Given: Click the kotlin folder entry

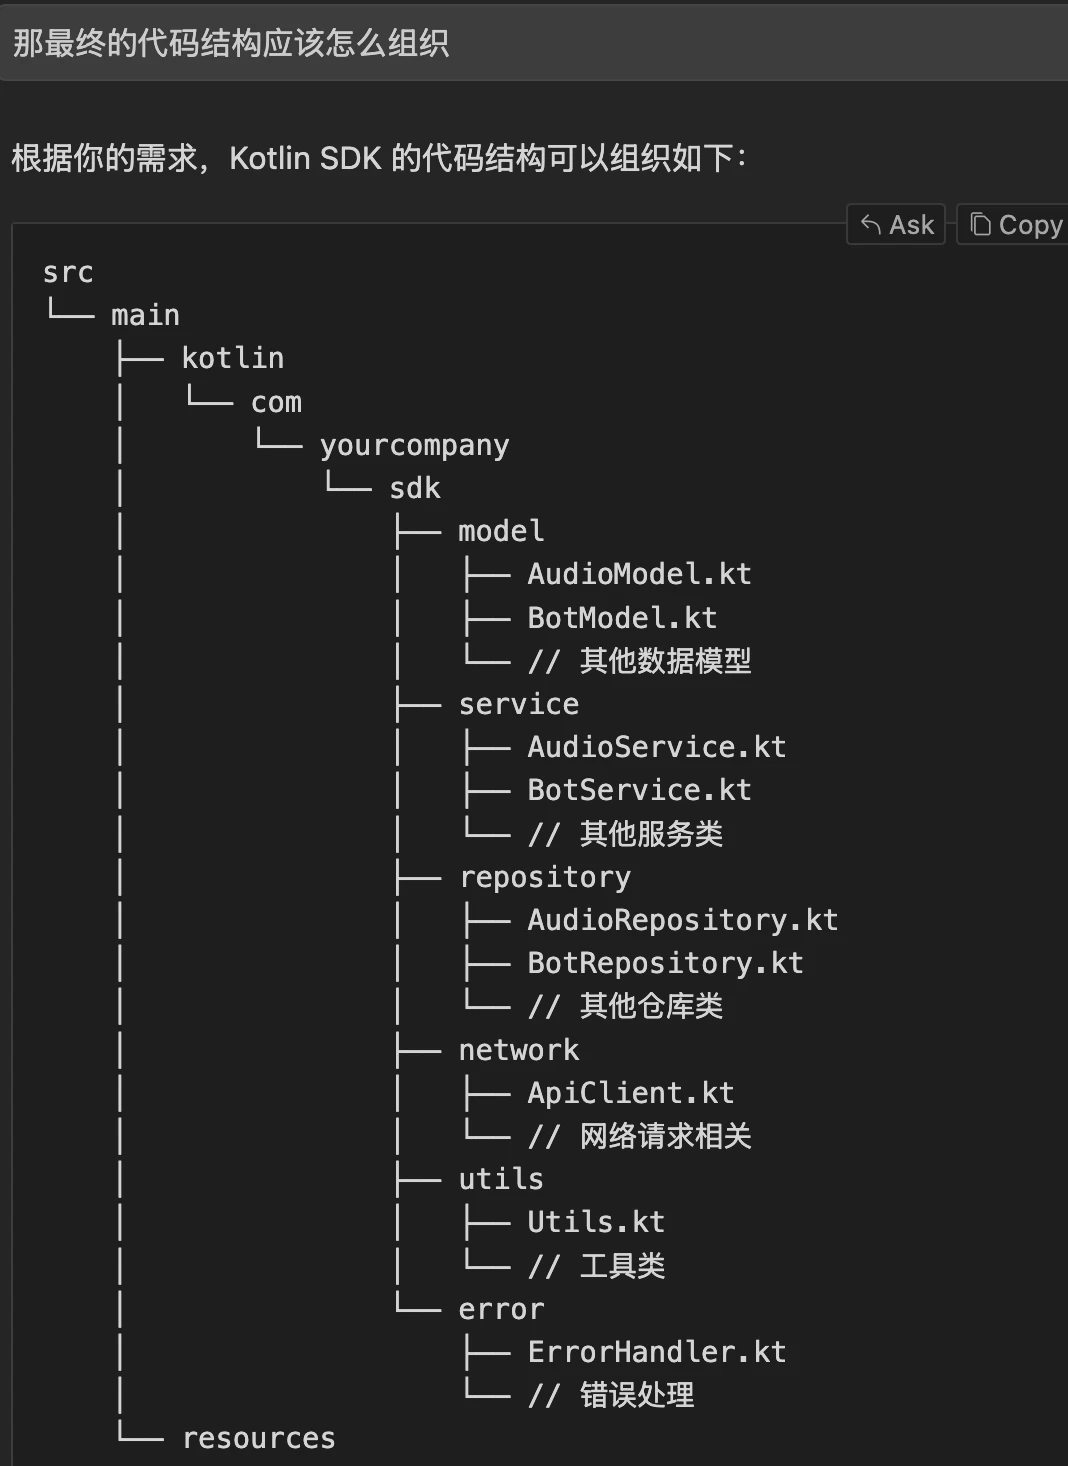Looking at the screenshot, I should pos(232,358).
